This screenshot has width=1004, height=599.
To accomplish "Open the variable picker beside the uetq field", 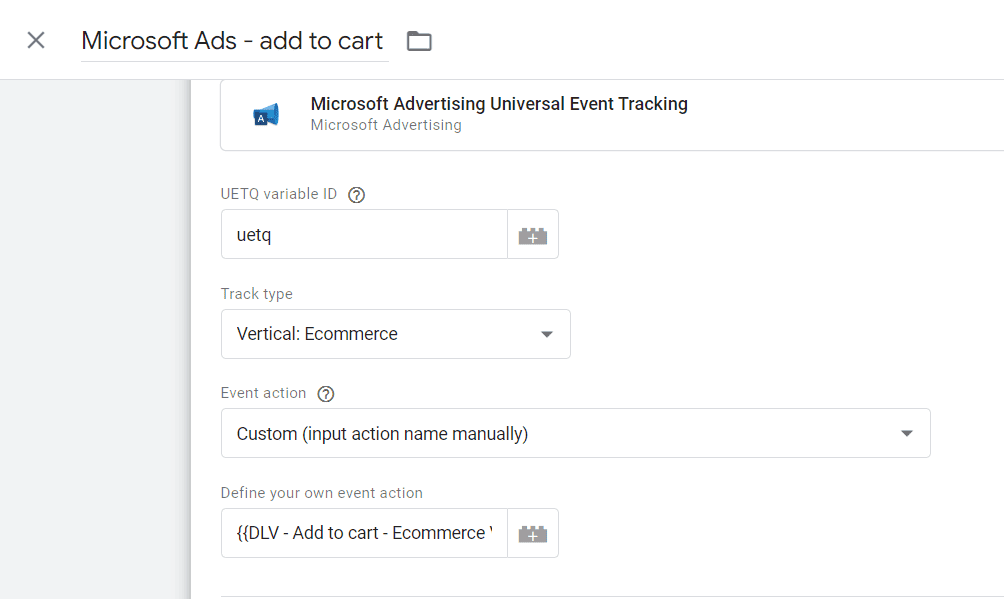I will tap(533, 234).
